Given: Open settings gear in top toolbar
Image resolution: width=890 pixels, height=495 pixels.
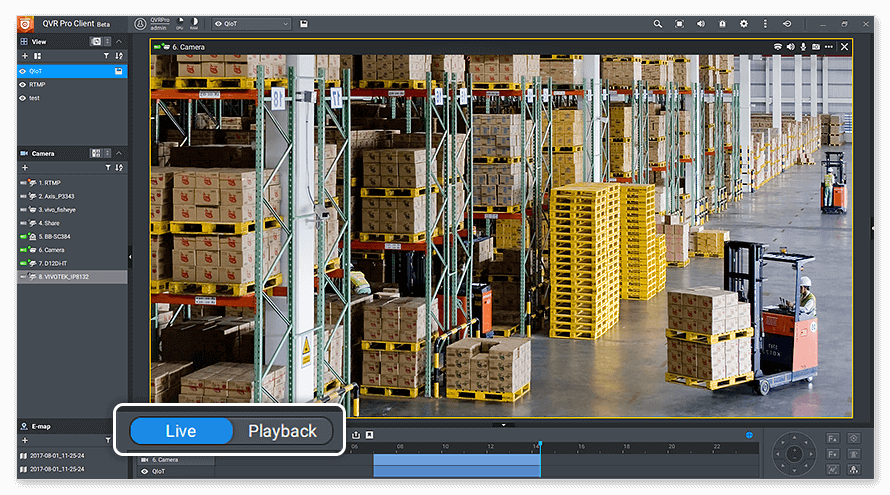Looking at the screenshot, I should [x=743, y=23].
